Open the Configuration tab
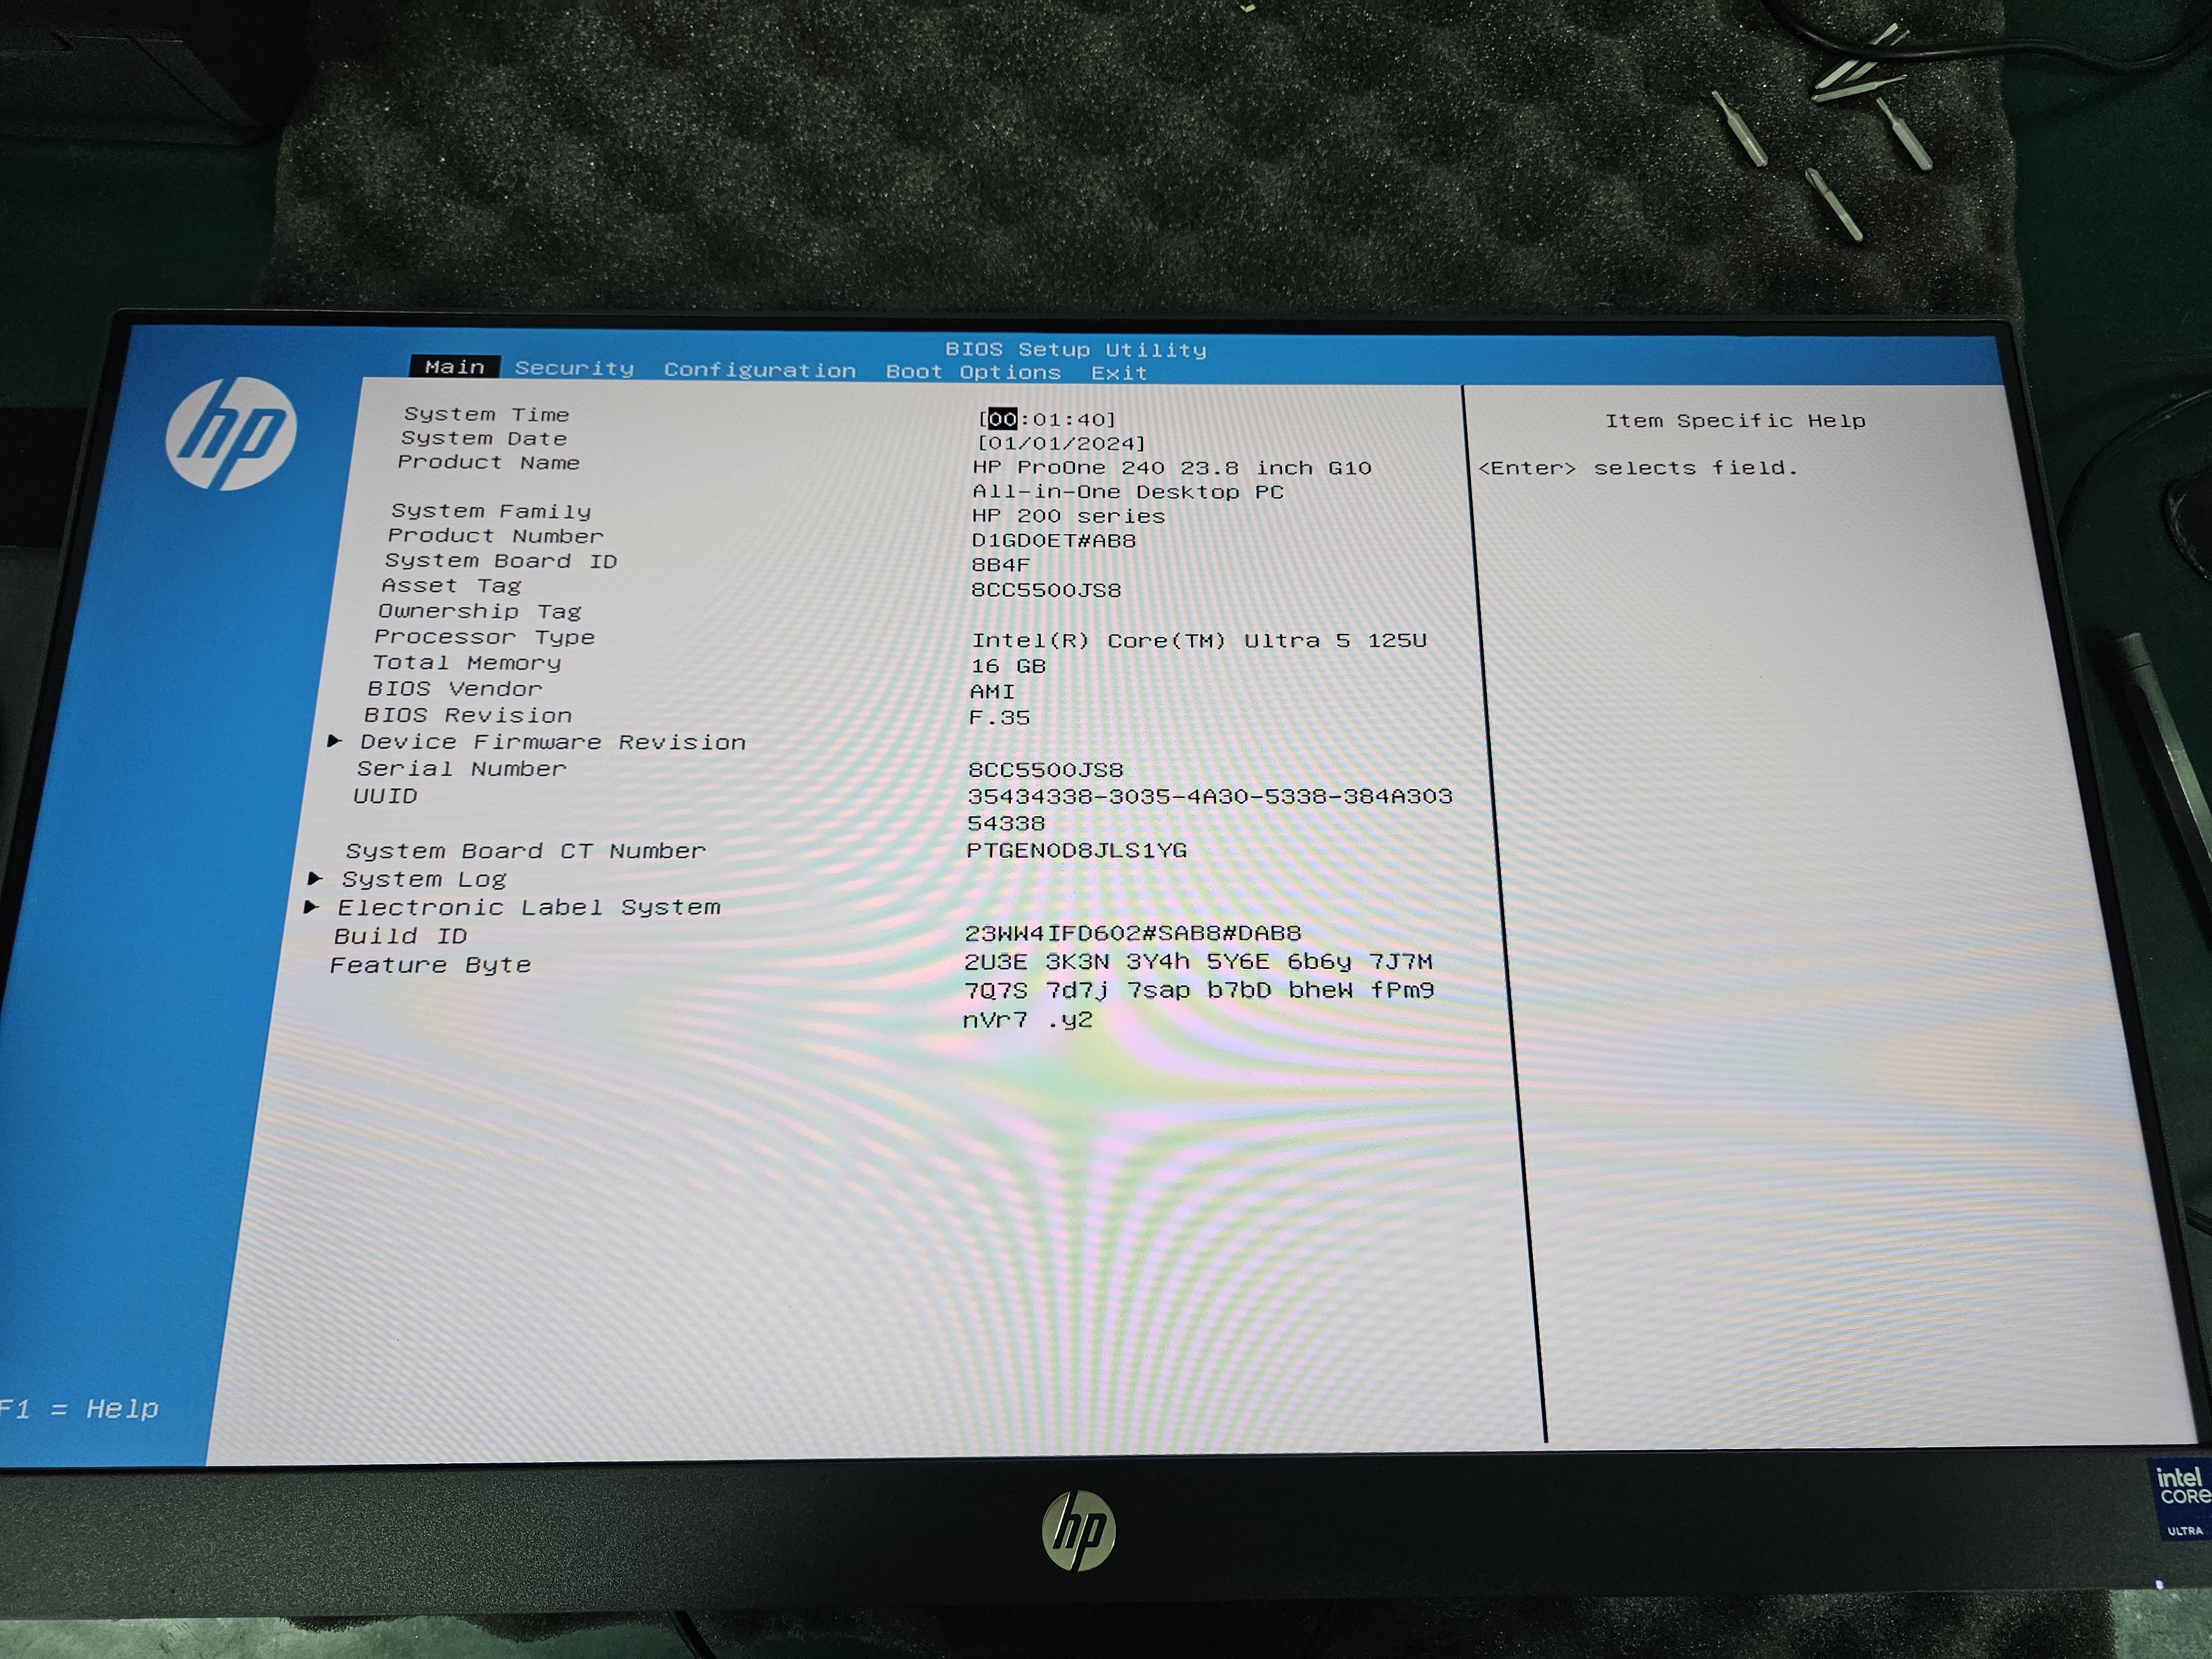Screen dimensions: 2212x1659 pyautogui.click(x=759, y=370)
